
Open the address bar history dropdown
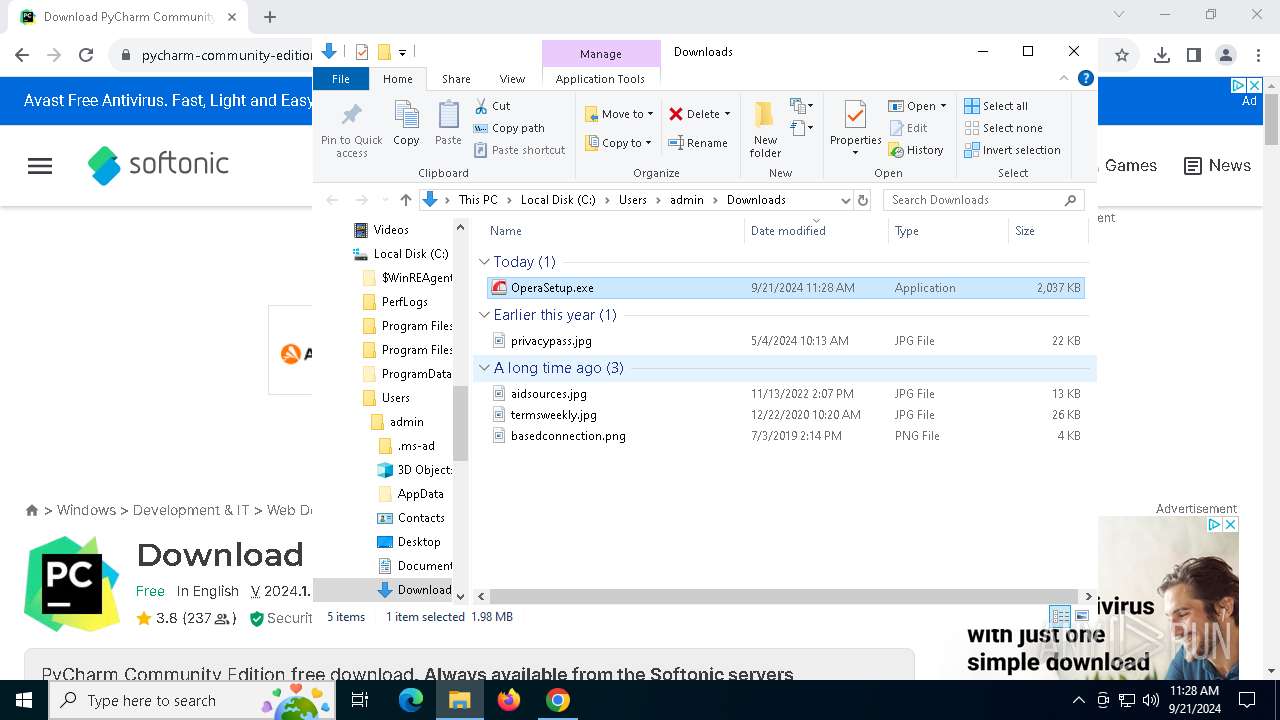click(x=845, y=200)
